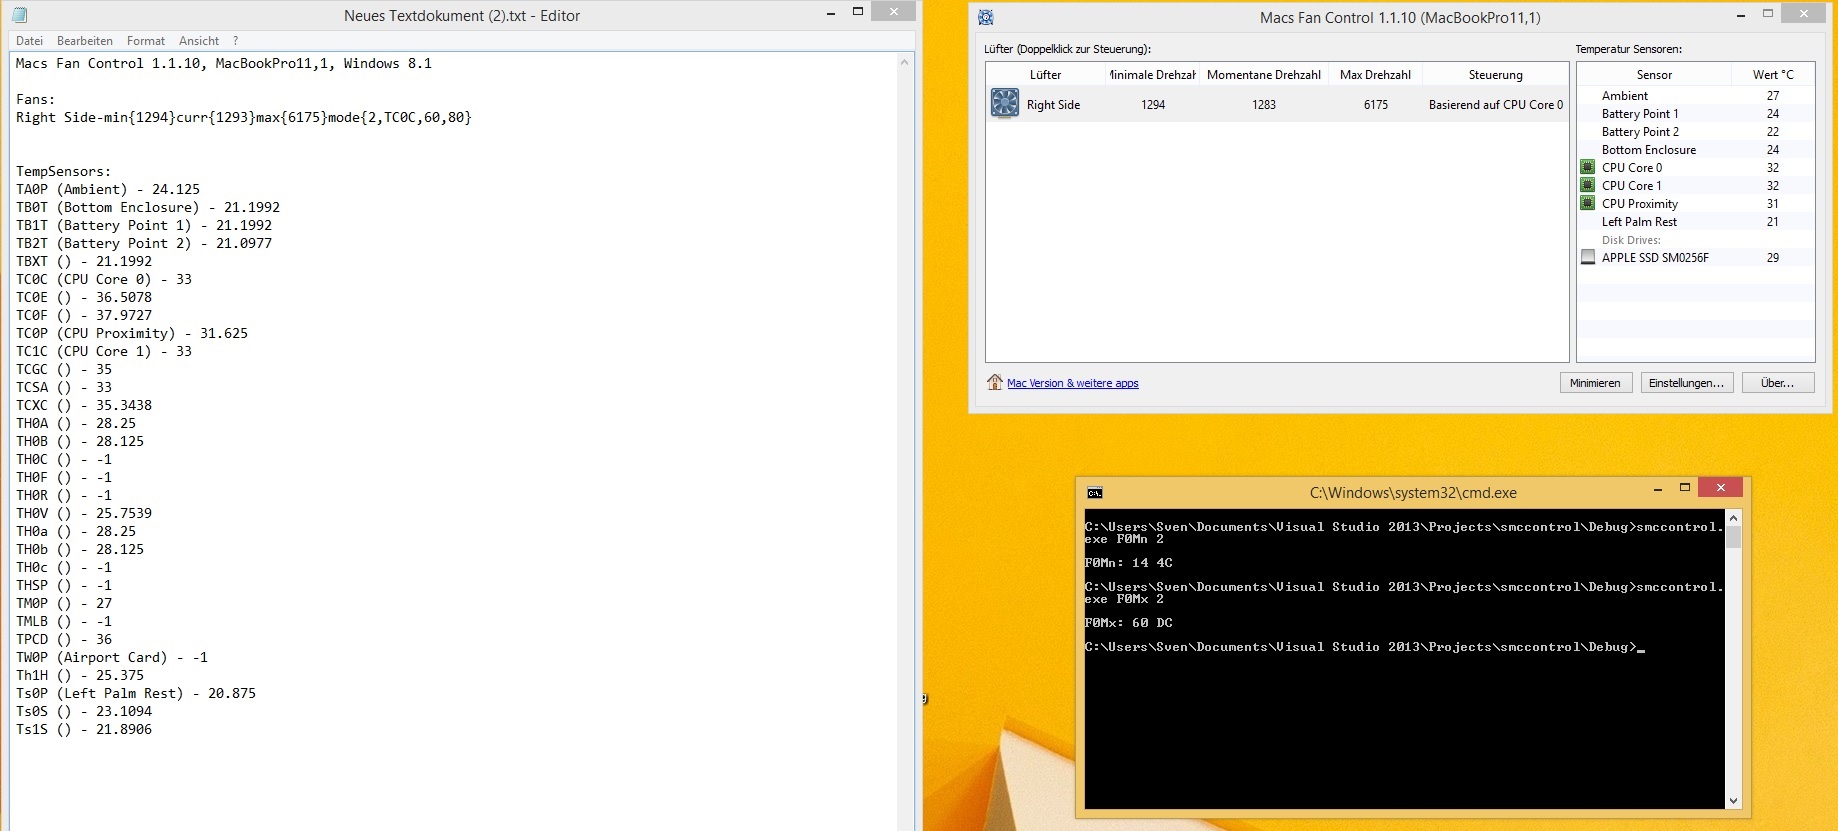The height and width of the screenshot is (831, 1838).
Task: Click the TA0P (Ambient) line in Editor
Action: point(108,189)
